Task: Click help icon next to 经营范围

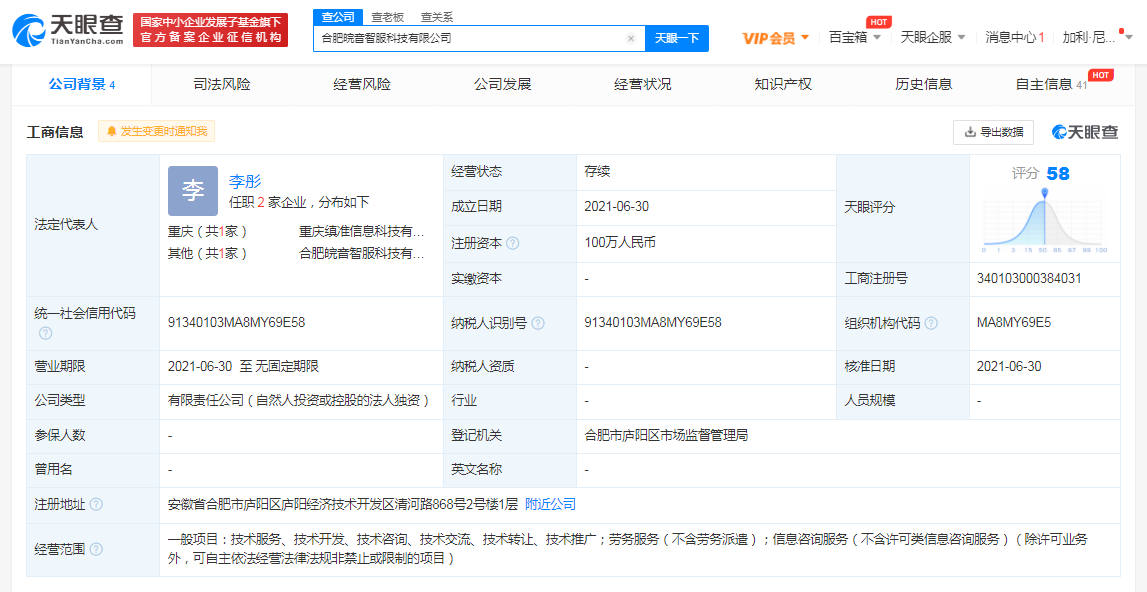Action: point(96,549)
